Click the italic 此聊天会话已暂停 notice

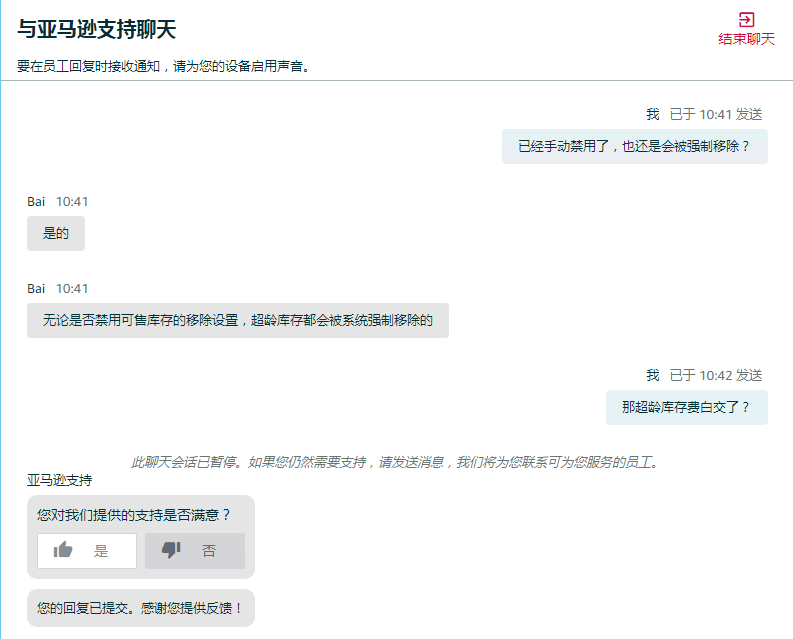tap(395, 462)
